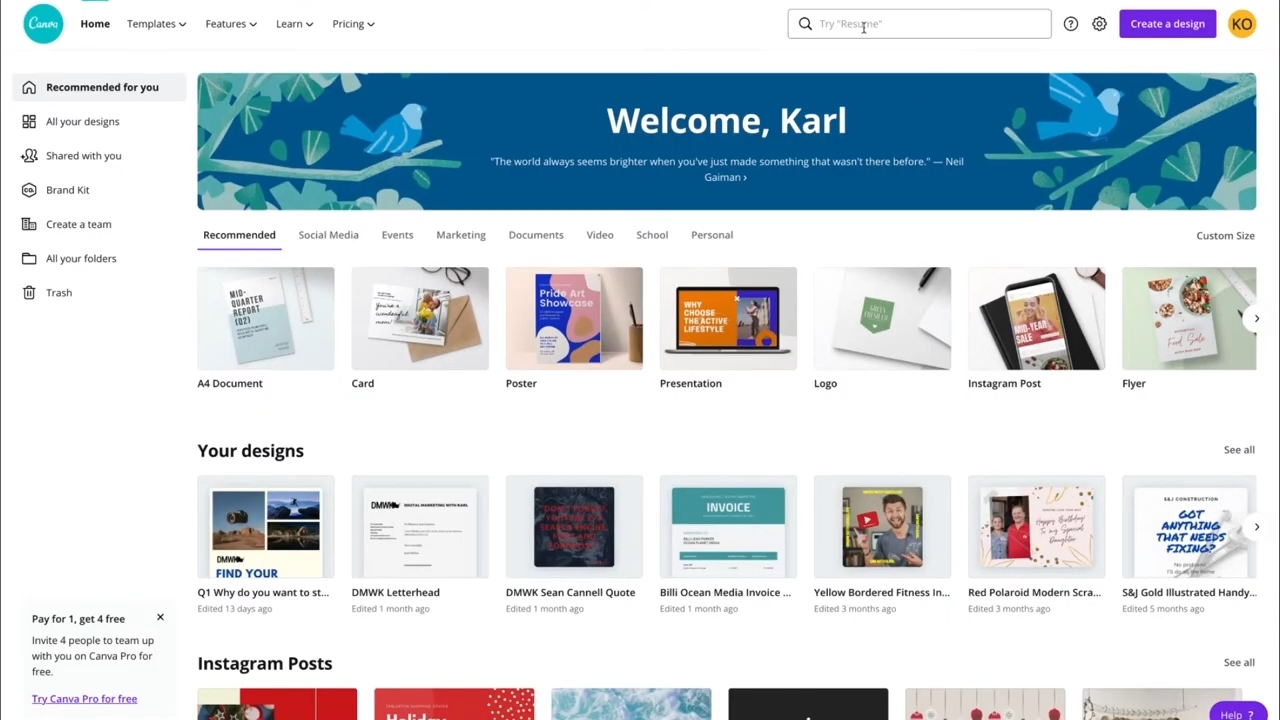The height and width of the screenshot is (720, 1280).
Task: Show more design types with right arrow
Action: [x=1256, y=319]
